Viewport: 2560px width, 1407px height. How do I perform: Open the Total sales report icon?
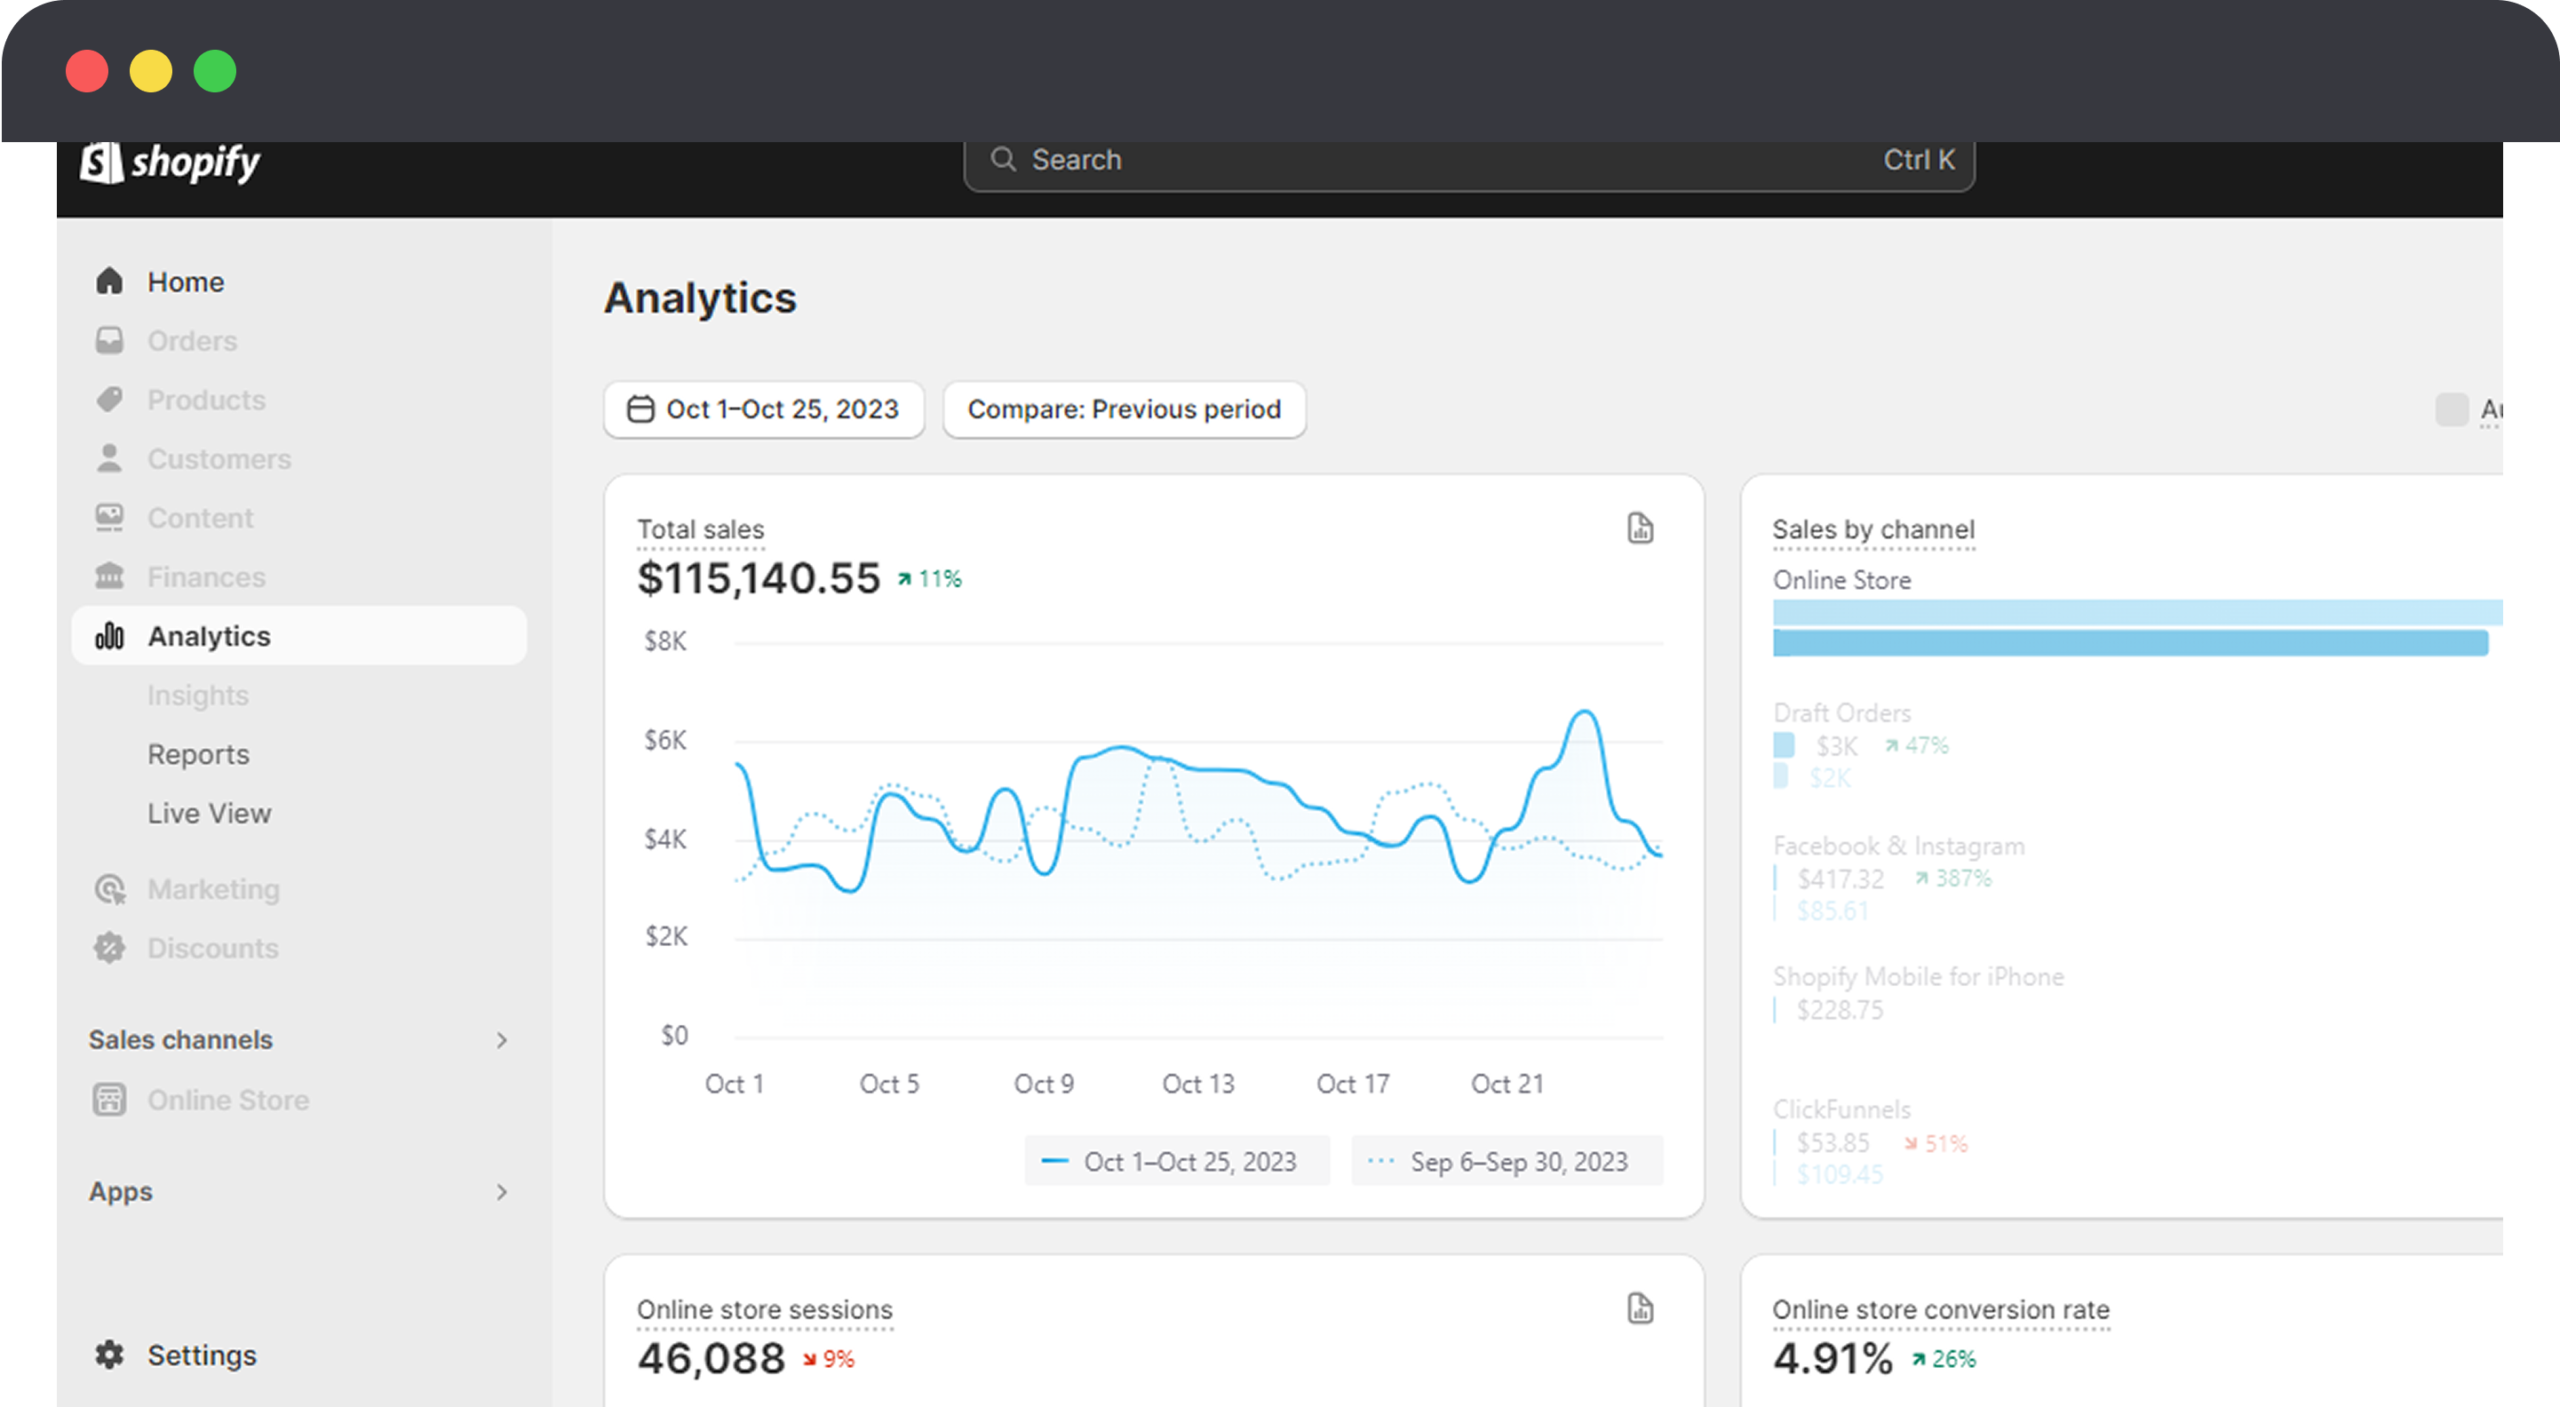(x=1640, y=528)
